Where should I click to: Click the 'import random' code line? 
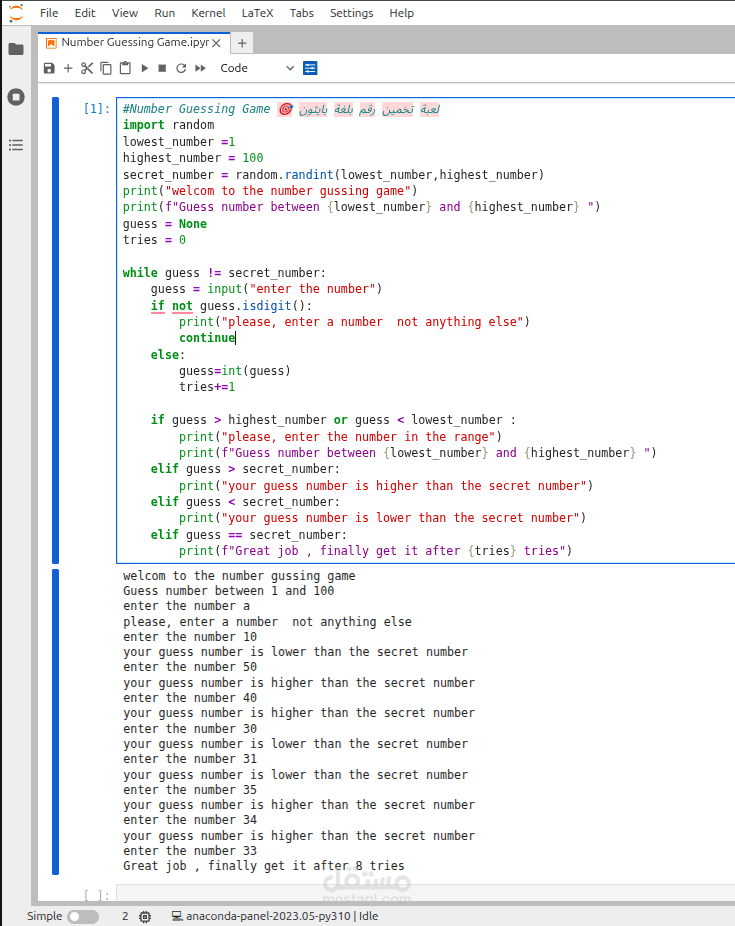pyautogui.click(x=168, y=125)
